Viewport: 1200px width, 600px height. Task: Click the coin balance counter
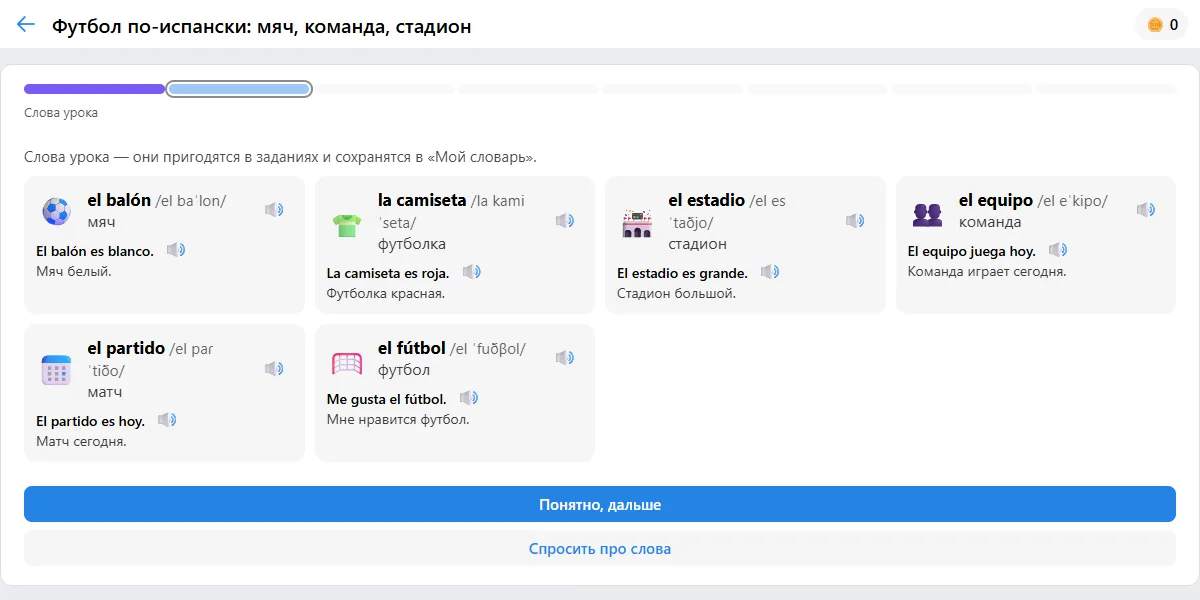tap(1162, 25)
